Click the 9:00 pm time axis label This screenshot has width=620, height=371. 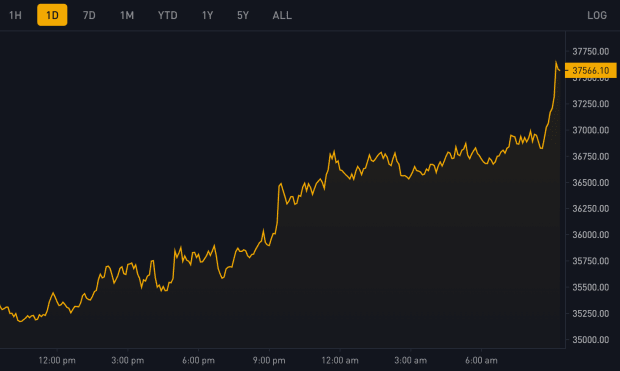[x=269, y=360]
